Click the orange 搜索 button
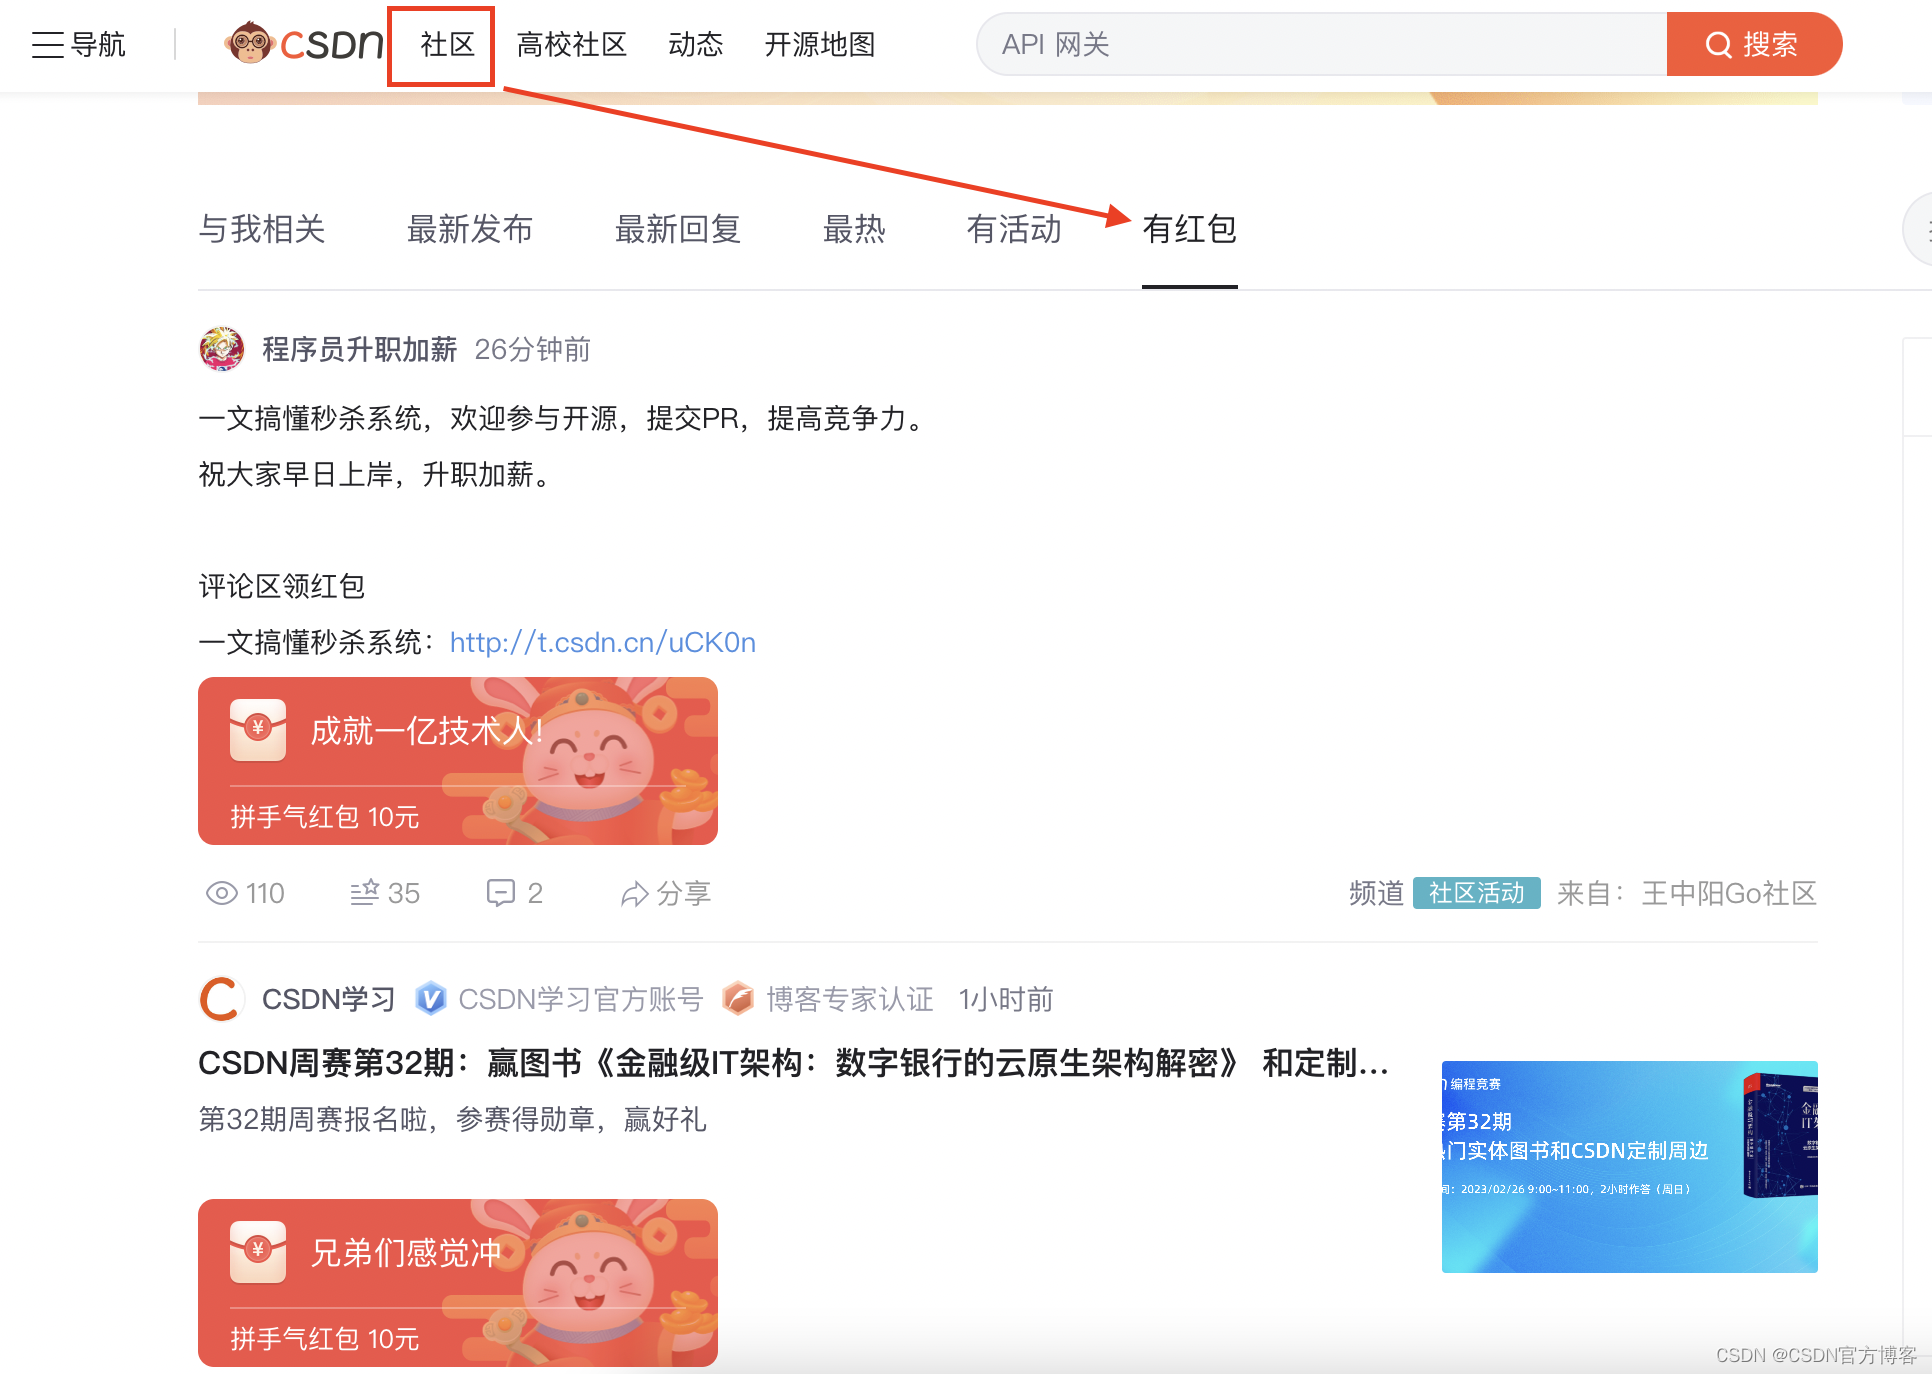The image size is (1932, 1374). pos(1754,44)
